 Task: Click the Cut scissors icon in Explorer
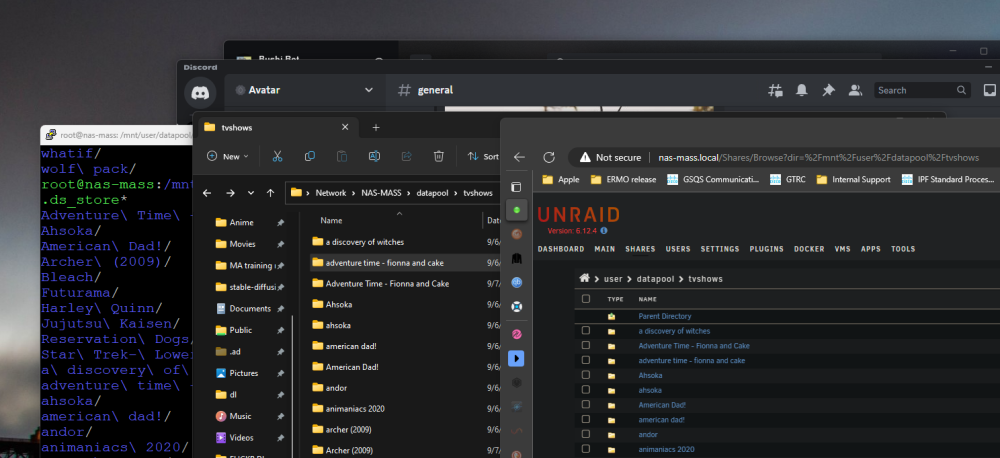pyautogui.click(x=277, y=156)
